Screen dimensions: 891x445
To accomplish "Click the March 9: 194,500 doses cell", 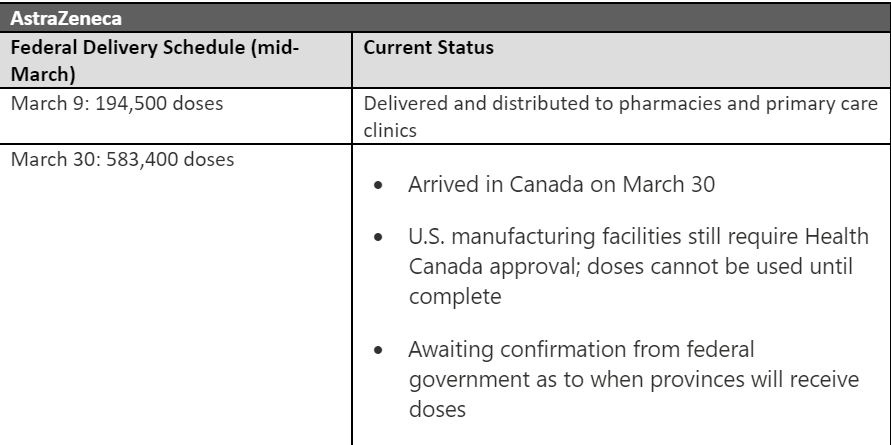I will click(x=176, y=116).
